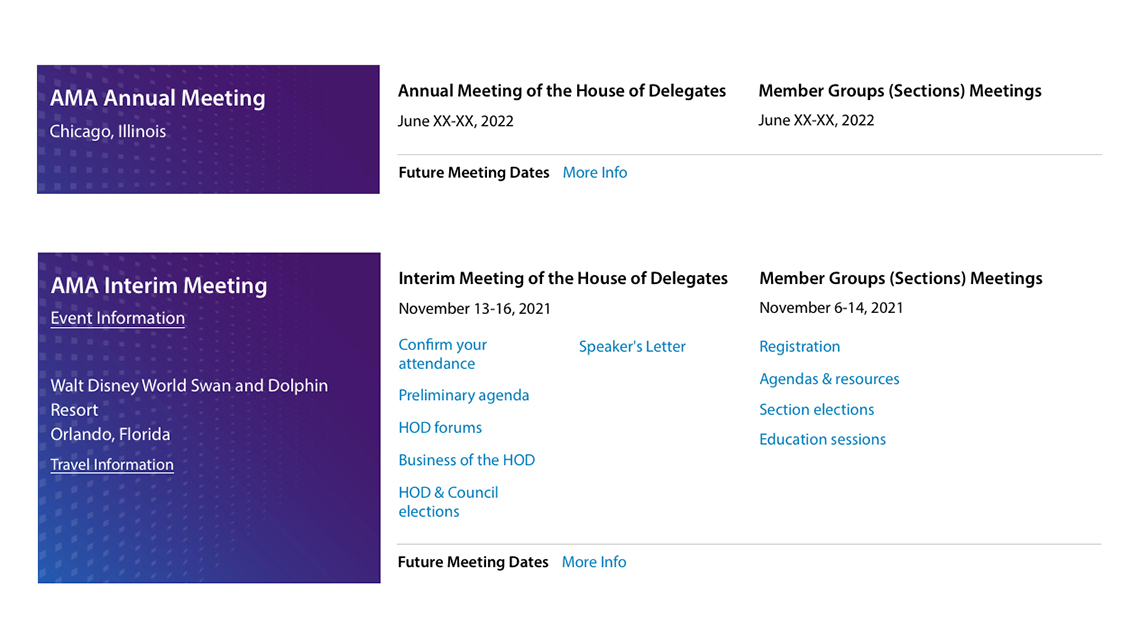The height and width of the screenshot is (642, 1140).
Task: Click the November 13-16, 2021 date text
Action: (x=474, y=309)
